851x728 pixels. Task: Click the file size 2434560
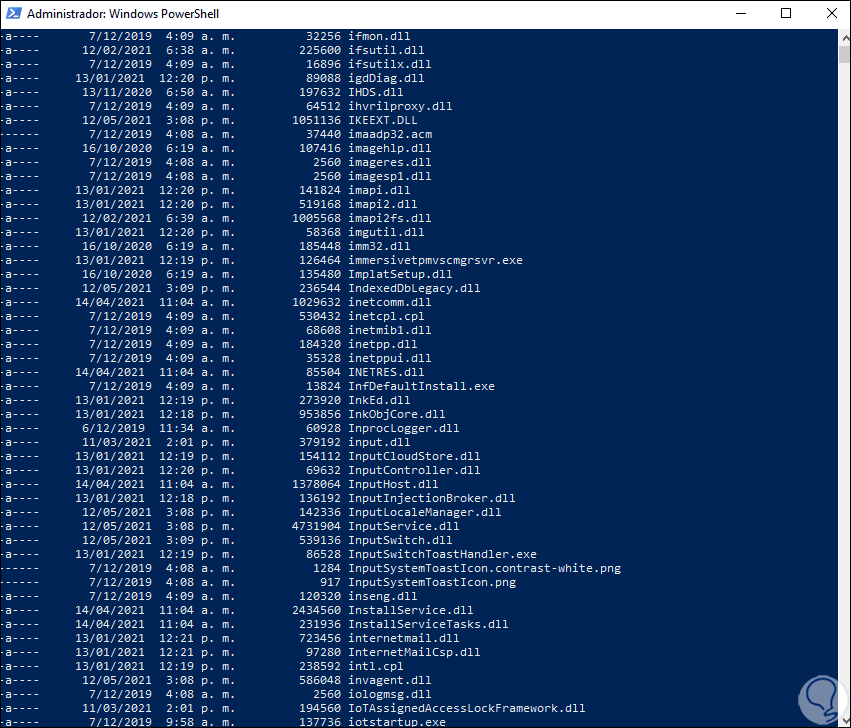[x=316, y=611]
